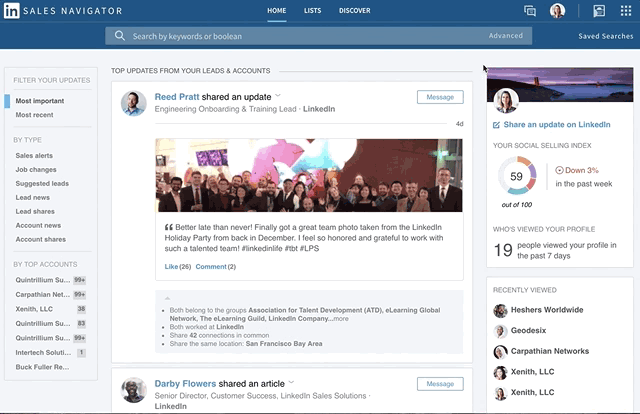Viewport: 640px width, 414px height.
Task: Filter updates by Sales alerts
Action: coord(34,156)
